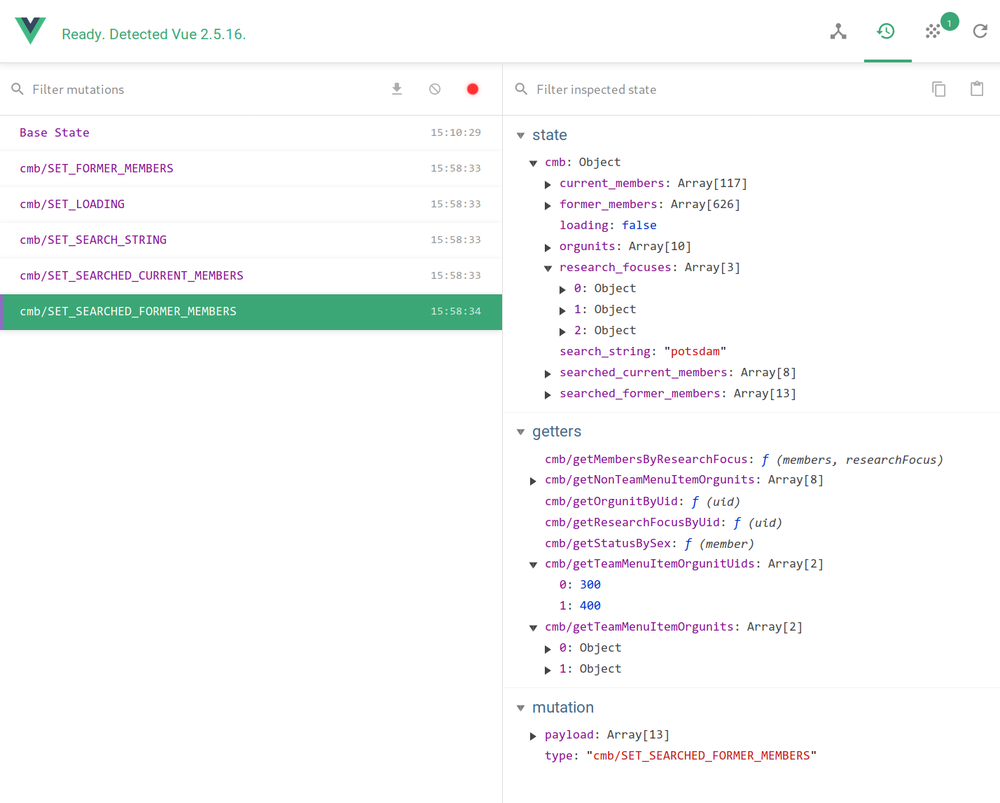Viewport: 1000px width, 803px height.
Task: Select the cmb/SET_SEARCHED_FORMER_MEMBERS mutation
Action: (251, 312)
